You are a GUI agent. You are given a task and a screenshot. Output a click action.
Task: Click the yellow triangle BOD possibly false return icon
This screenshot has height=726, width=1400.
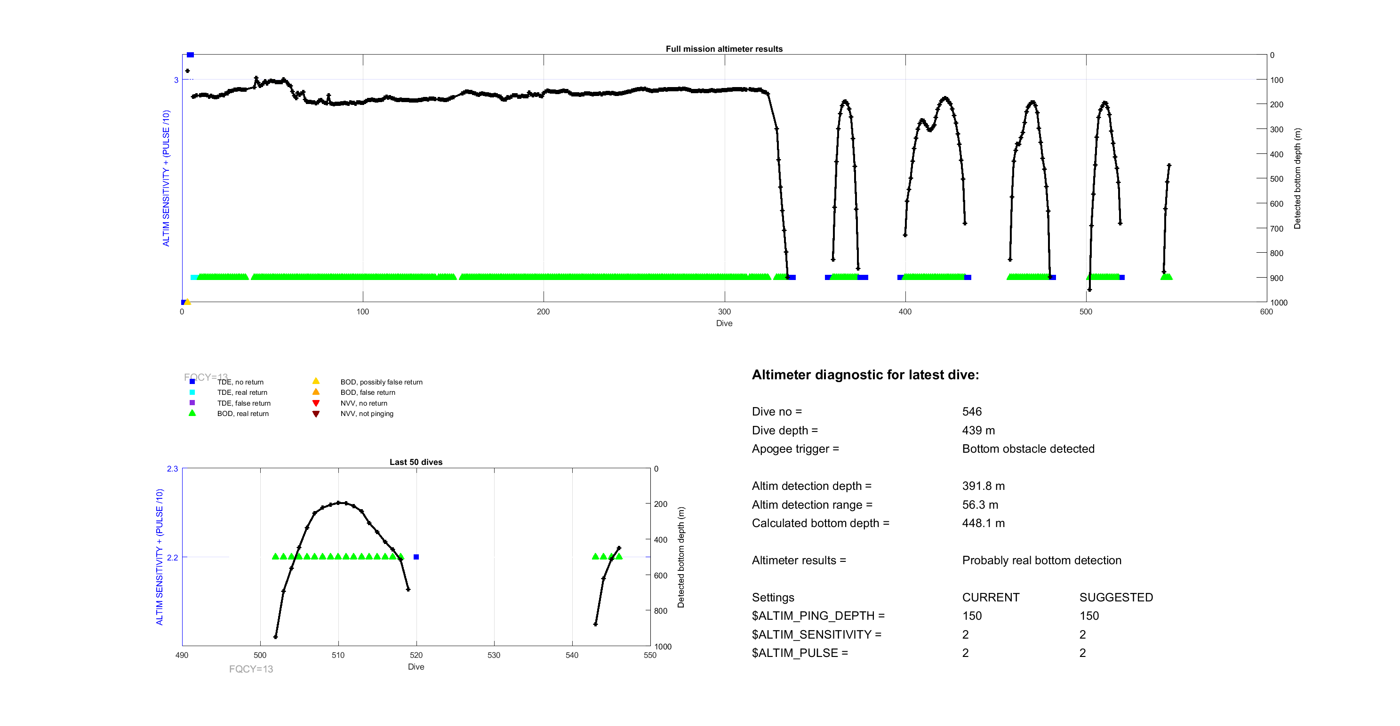(316, 381)
